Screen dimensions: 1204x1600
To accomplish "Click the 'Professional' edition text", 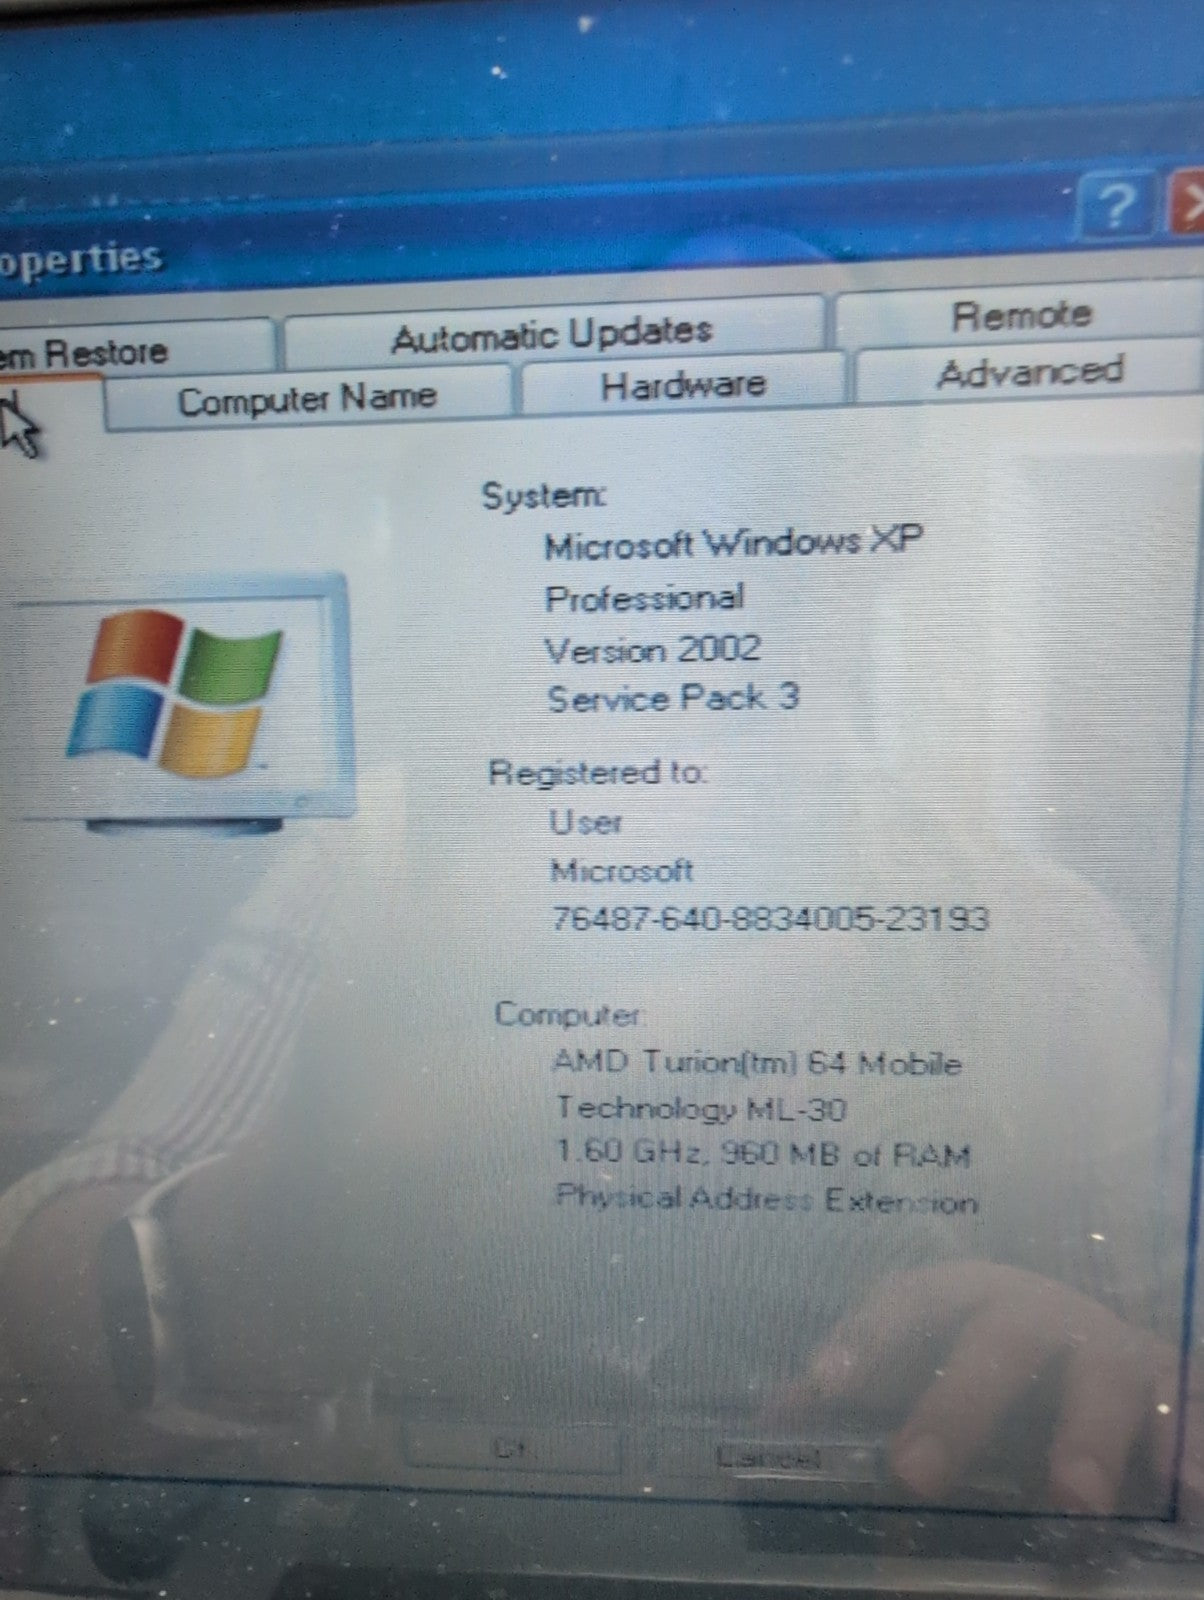I will (645, 598).
